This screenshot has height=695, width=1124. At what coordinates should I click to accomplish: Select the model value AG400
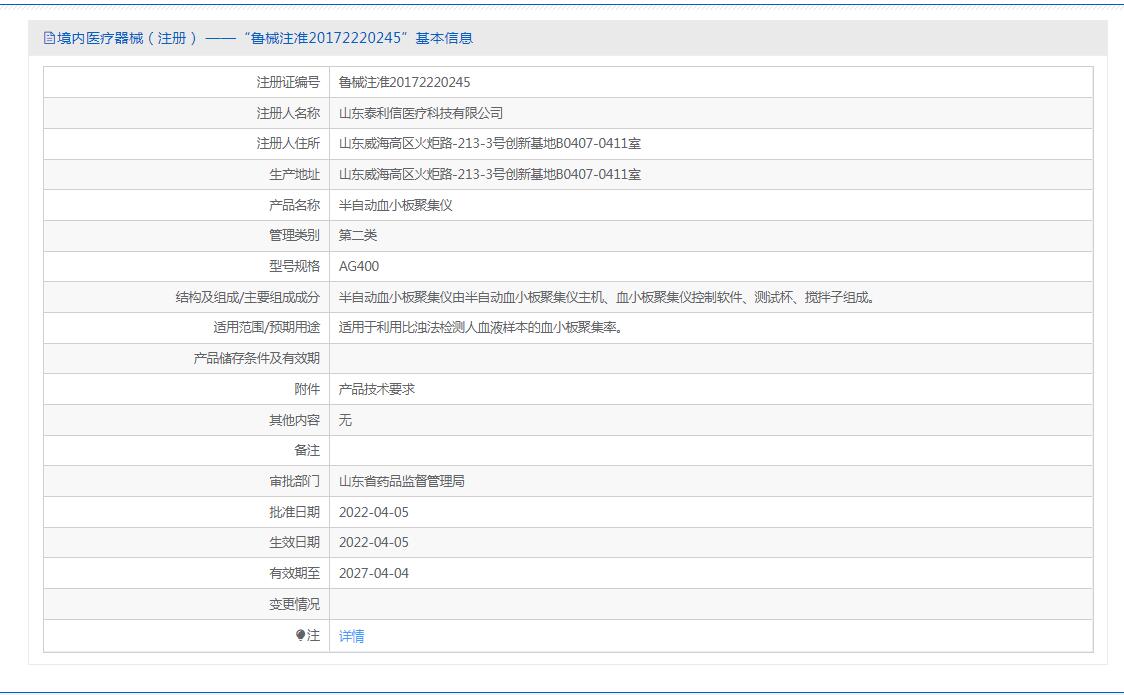359,267
